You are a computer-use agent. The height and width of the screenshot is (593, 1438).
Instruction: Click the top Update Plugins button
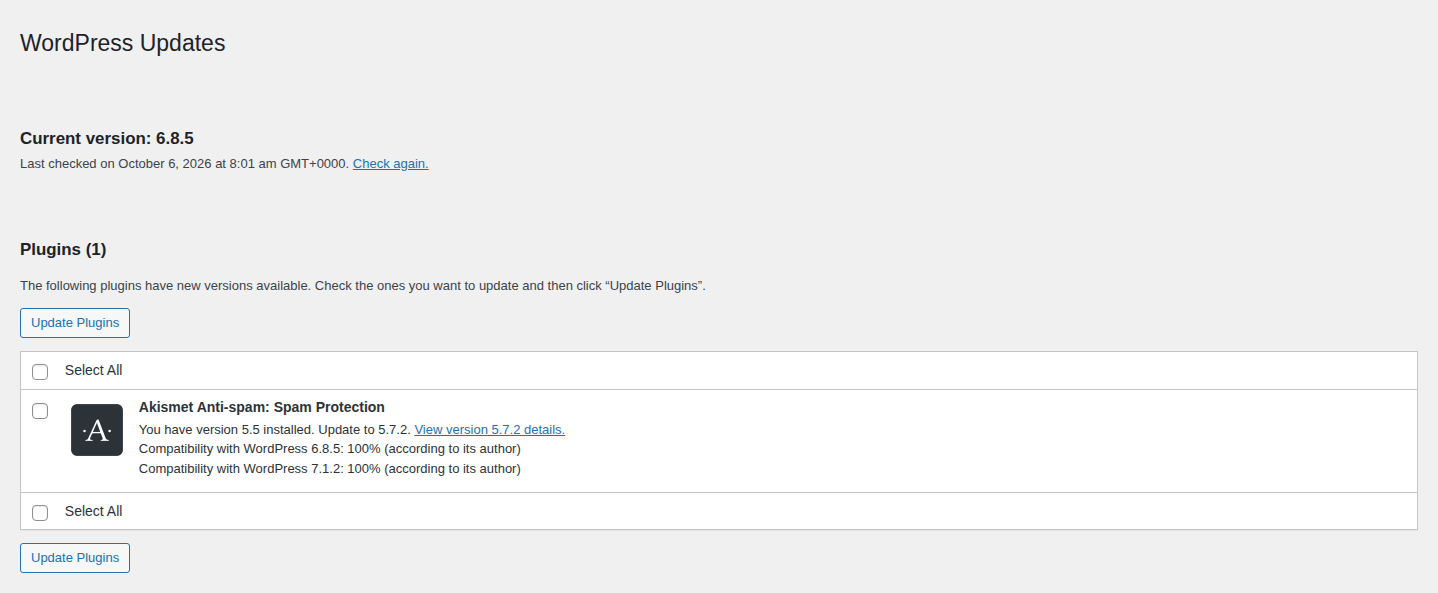click(x=75, y=323)
